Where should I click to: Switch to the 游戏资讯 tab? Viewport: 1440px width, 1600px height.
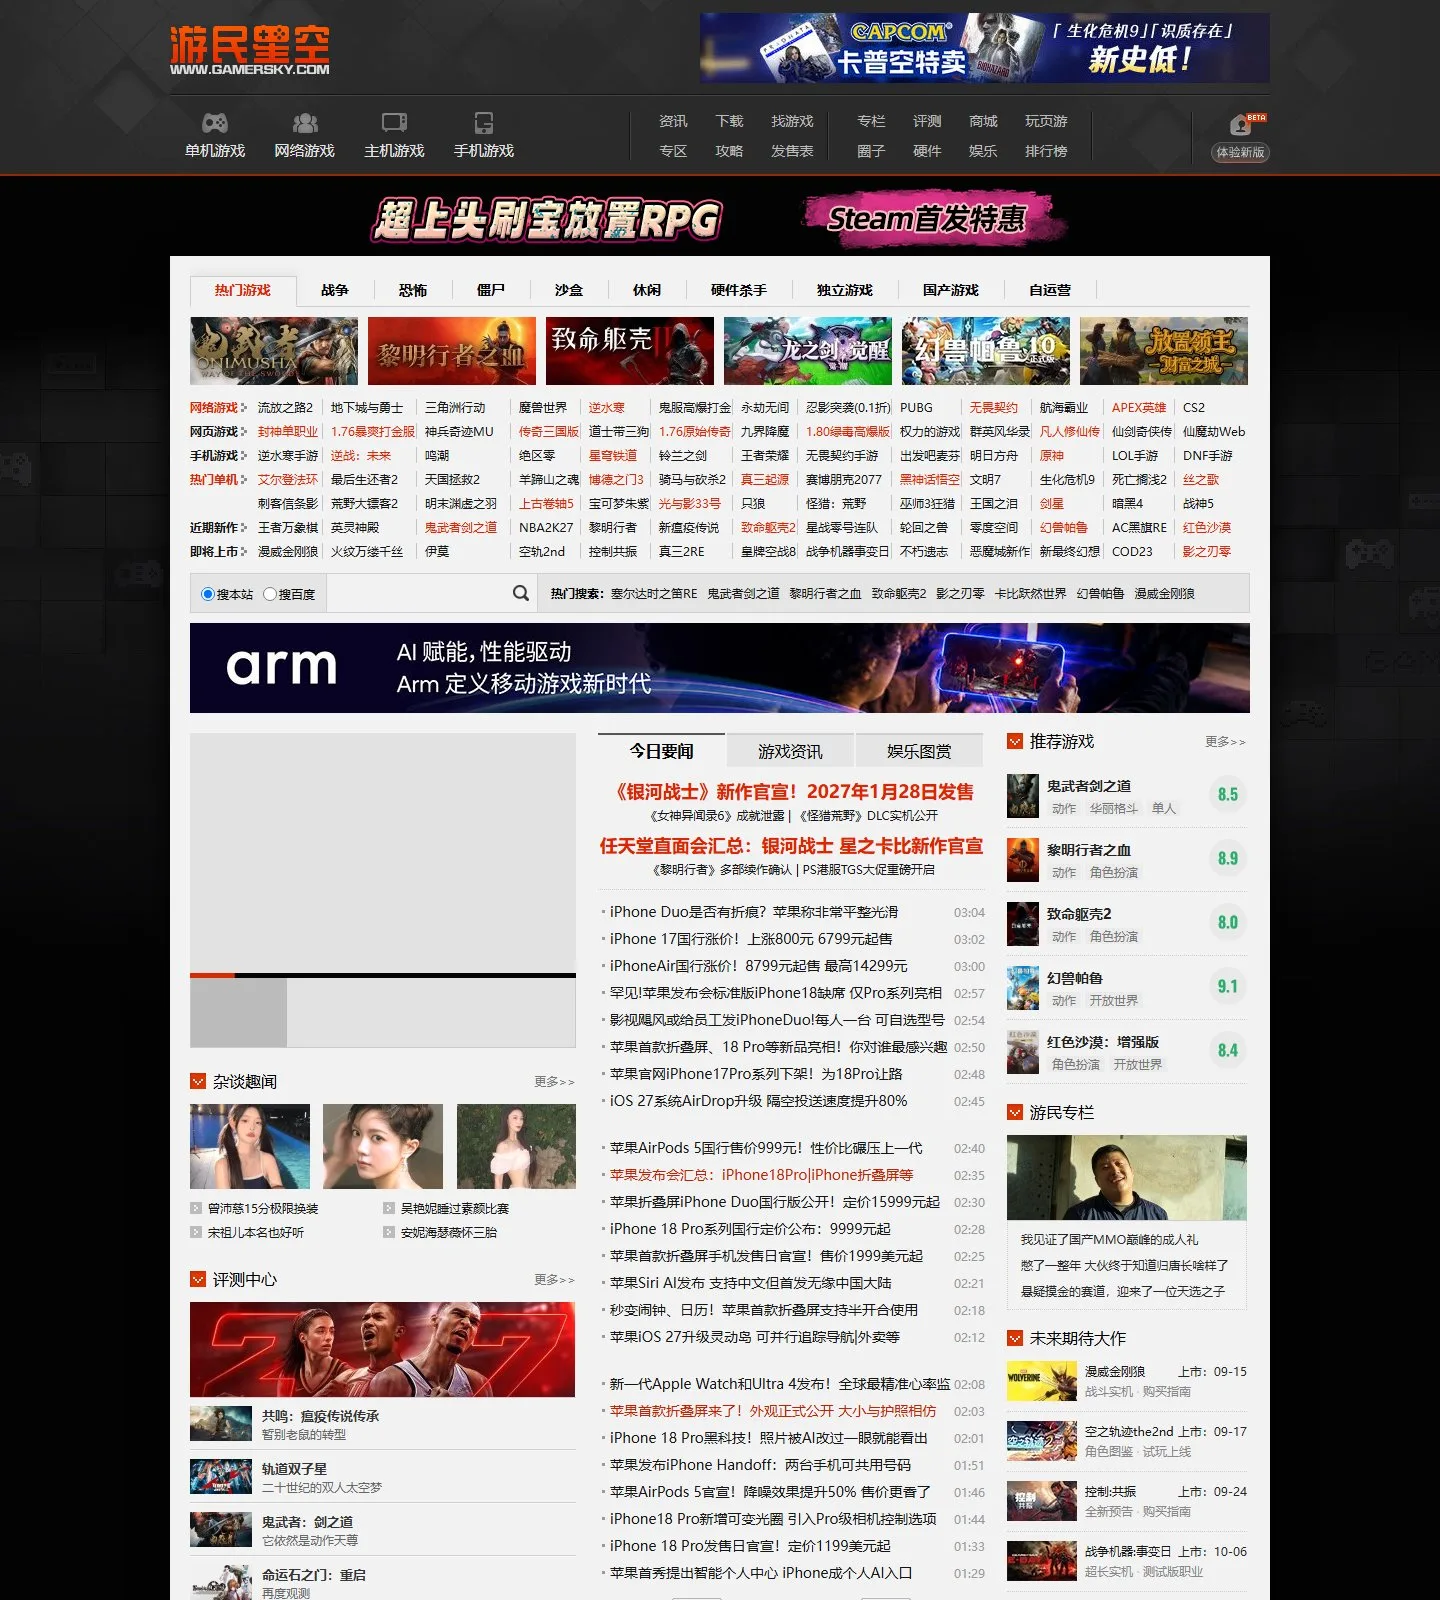point(790,751)
